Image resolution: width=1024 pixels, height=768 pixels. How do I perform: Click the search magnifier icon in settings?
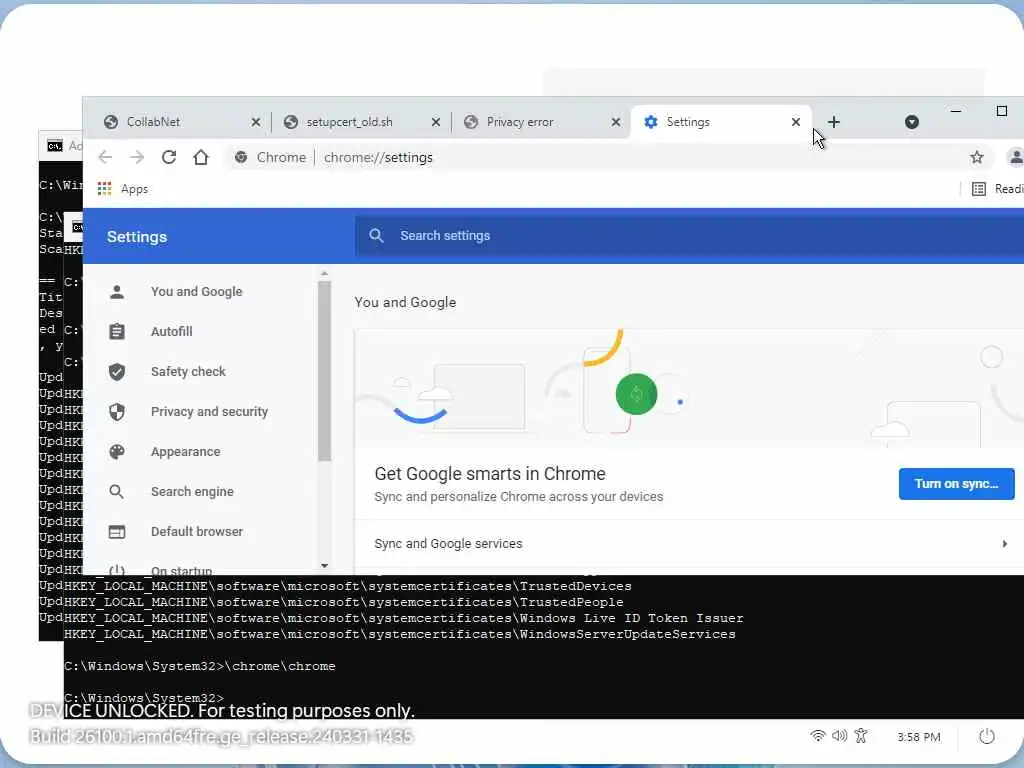pos(376,236)
